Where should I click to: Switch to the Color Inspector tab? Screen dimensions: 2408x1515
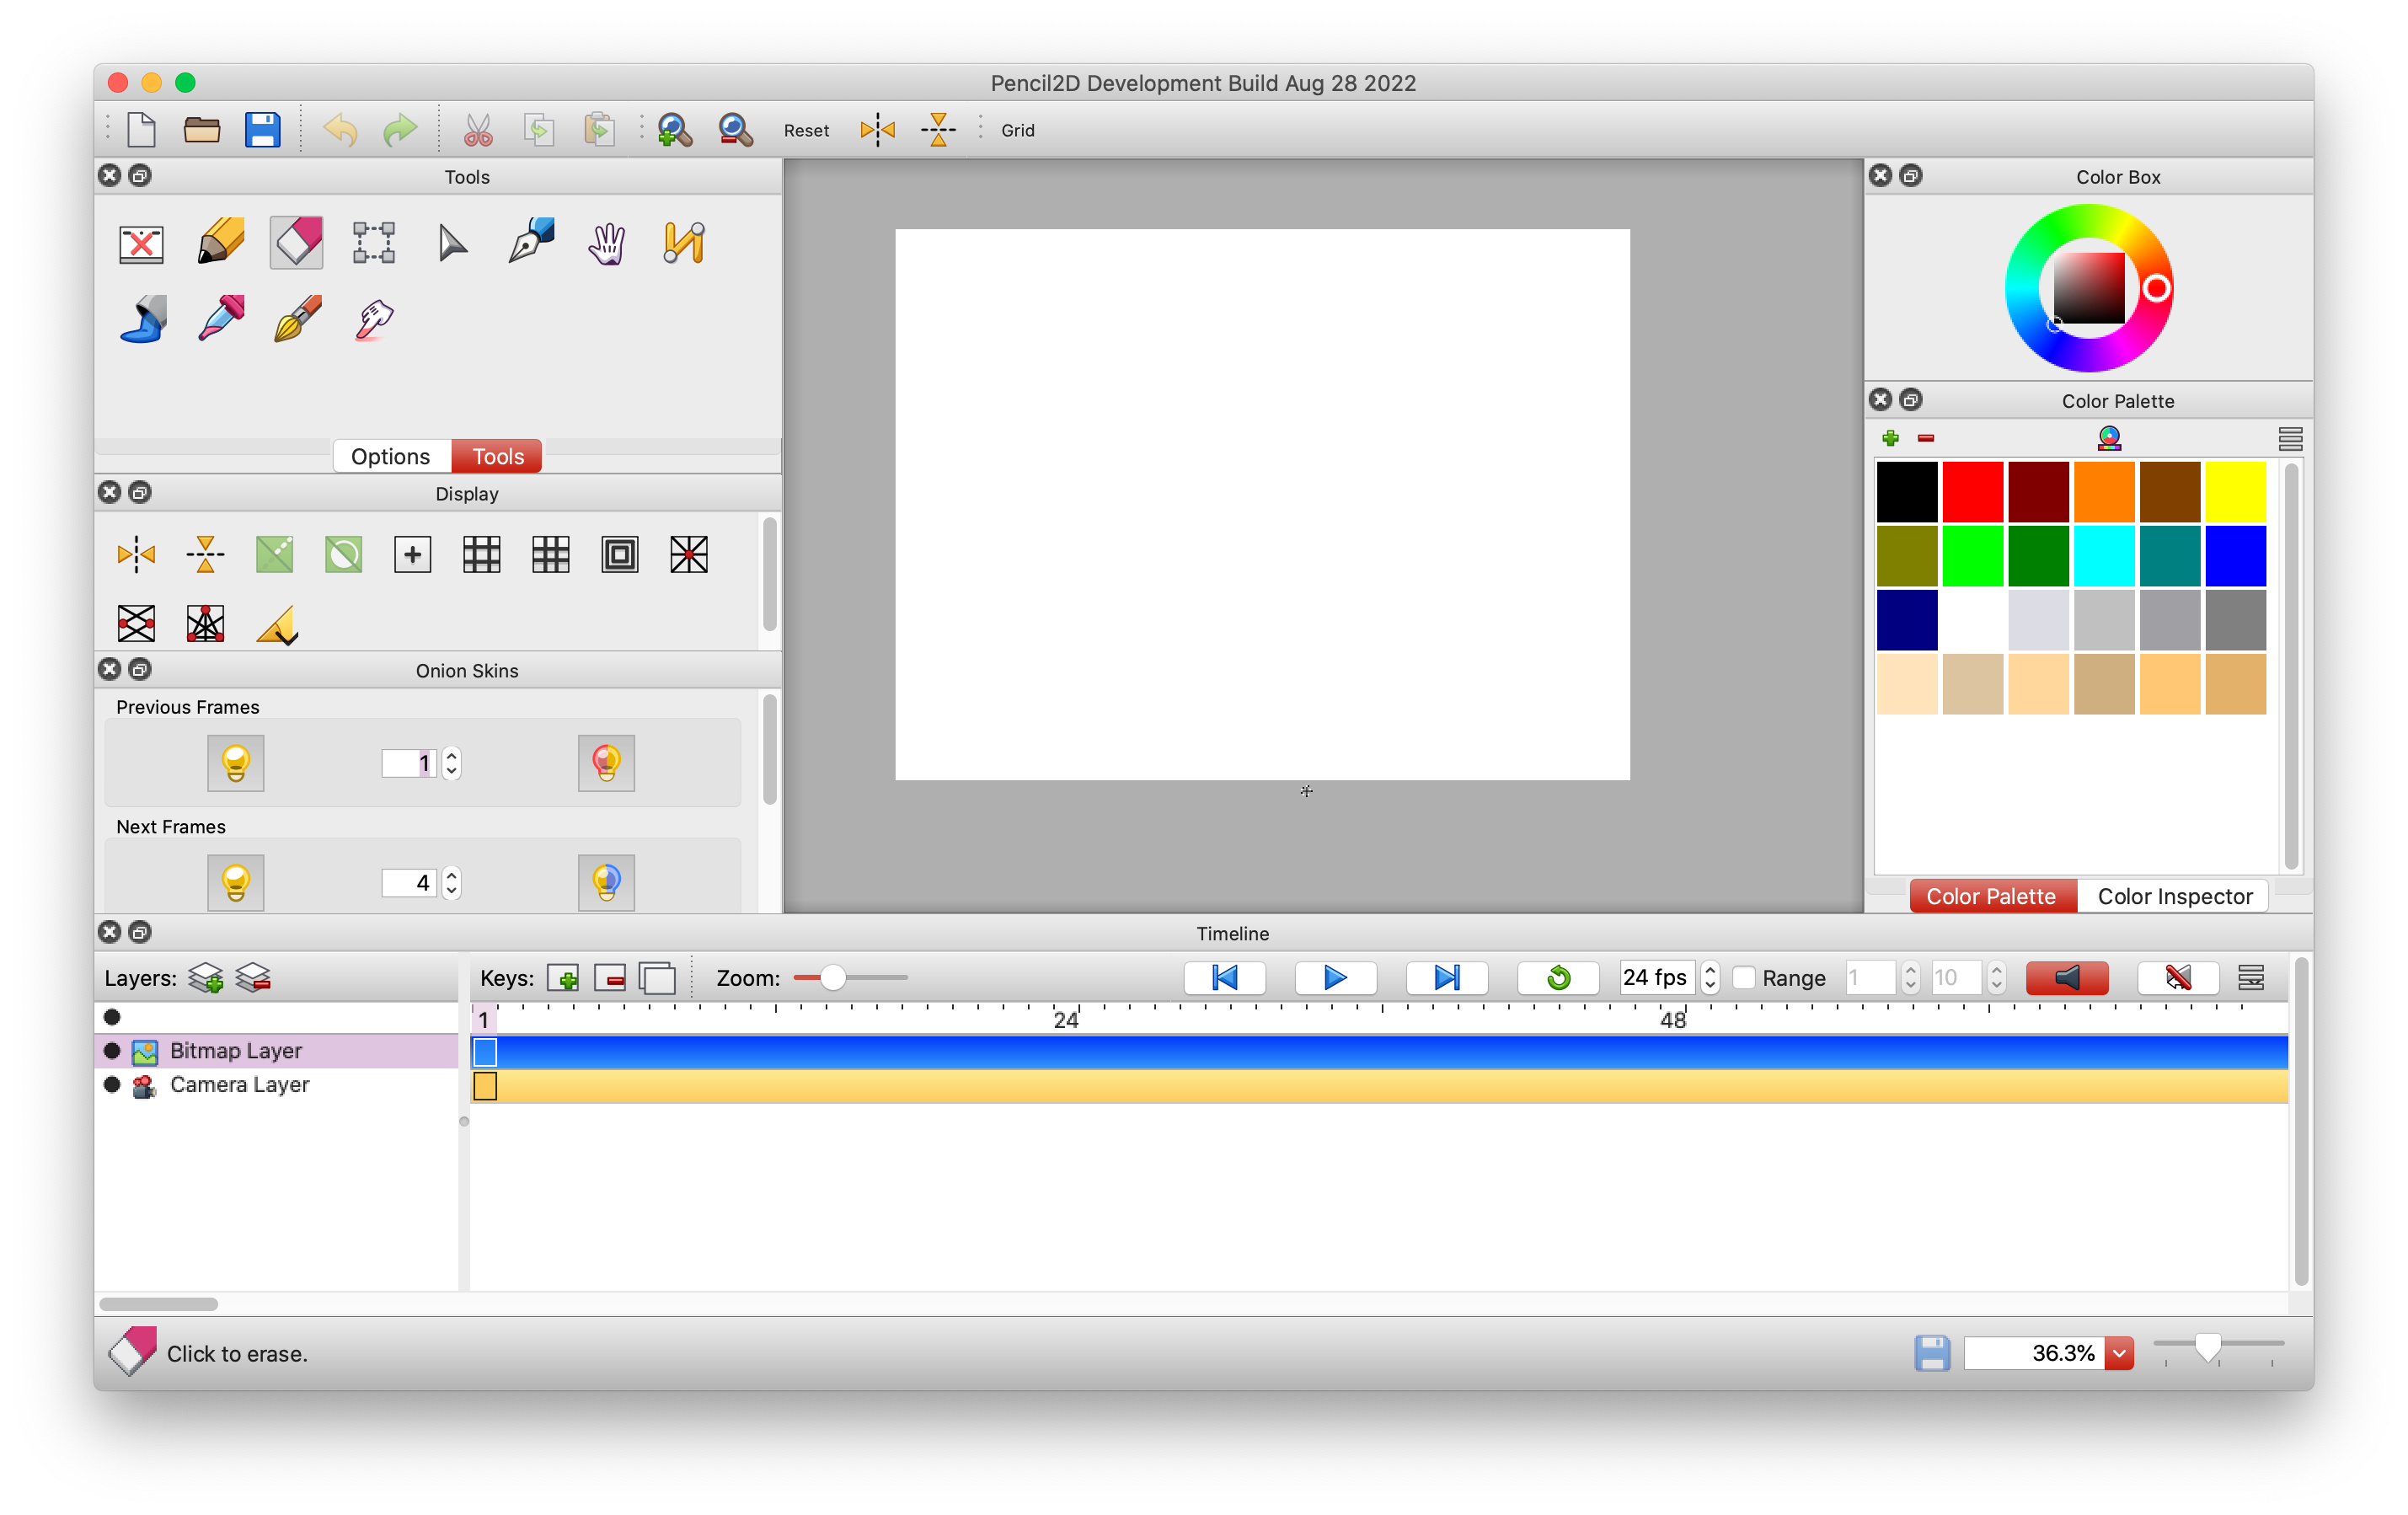point(2174,896)
